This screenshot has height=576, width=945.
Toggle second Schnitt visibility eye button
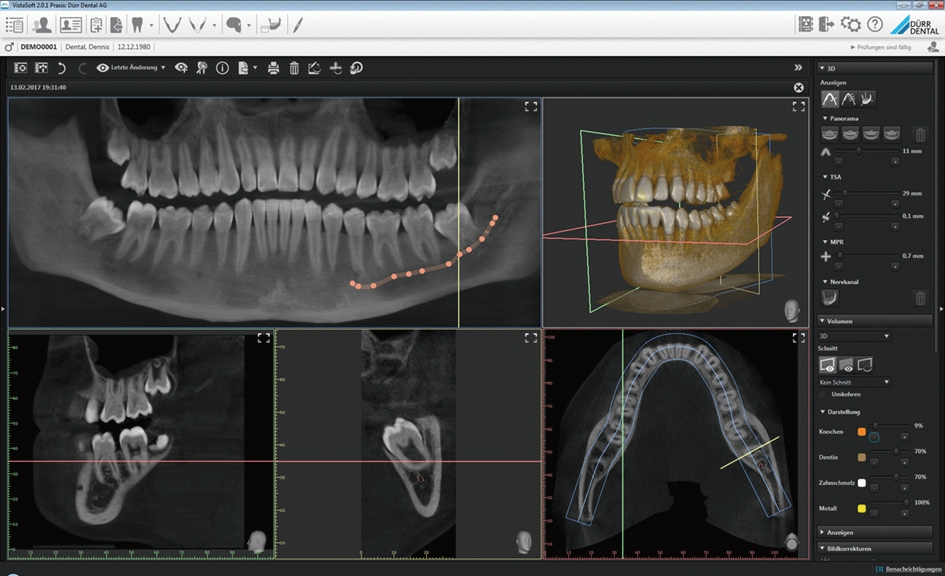846,365
